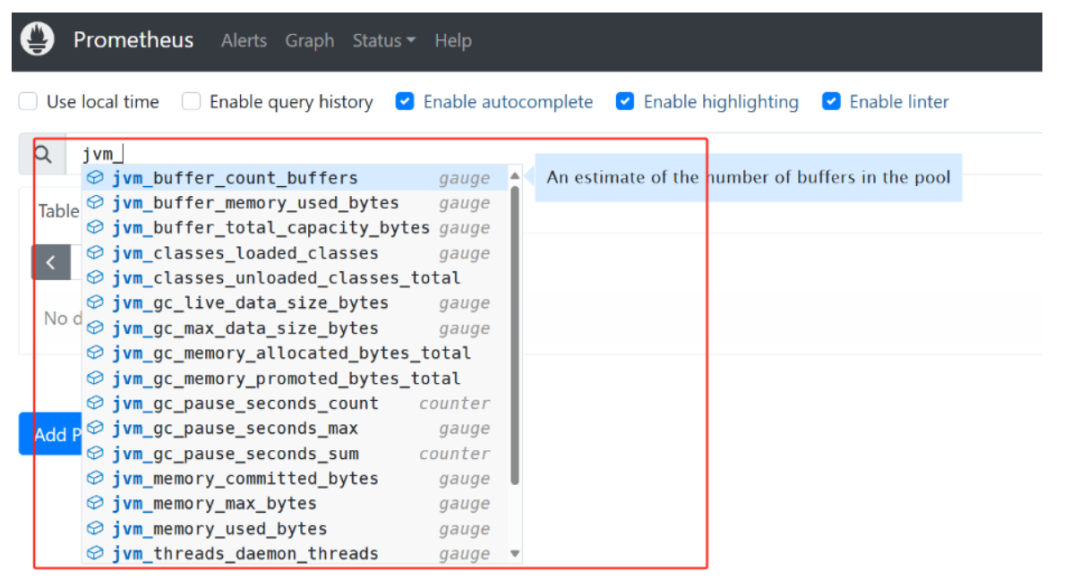The image size is (1080, 587).
Task: Click the autocomplete list scrollbar thumb
Action: (x=515, y=336)
